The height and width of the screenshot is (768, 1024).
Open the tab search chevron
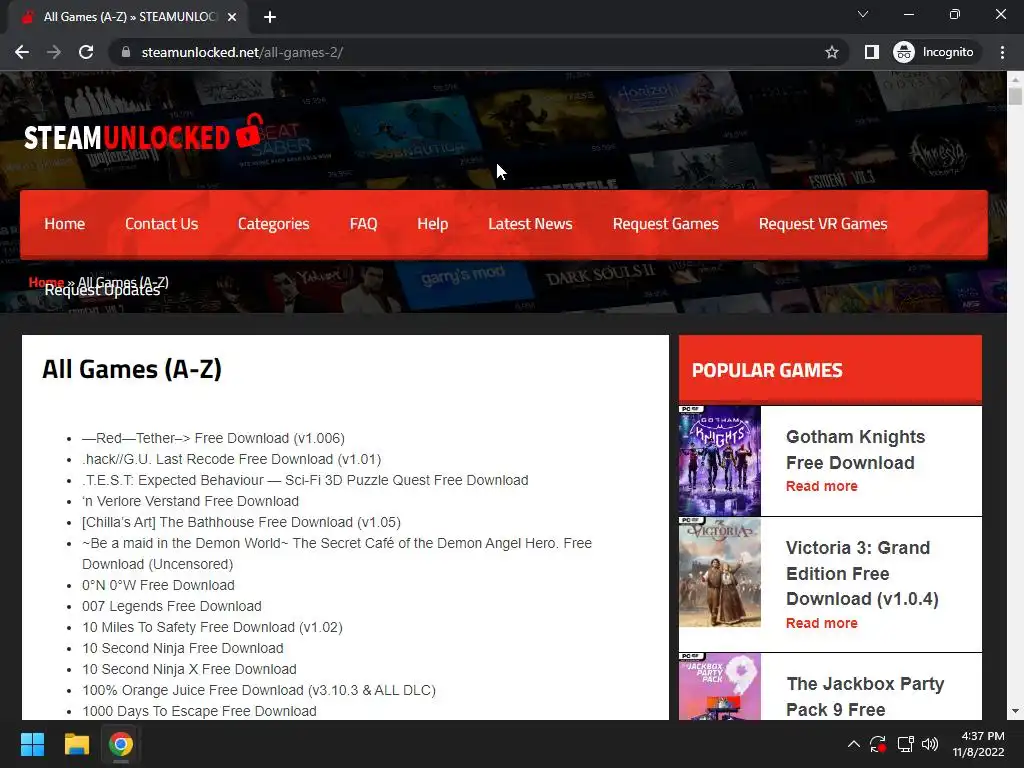tap(863, 14)
